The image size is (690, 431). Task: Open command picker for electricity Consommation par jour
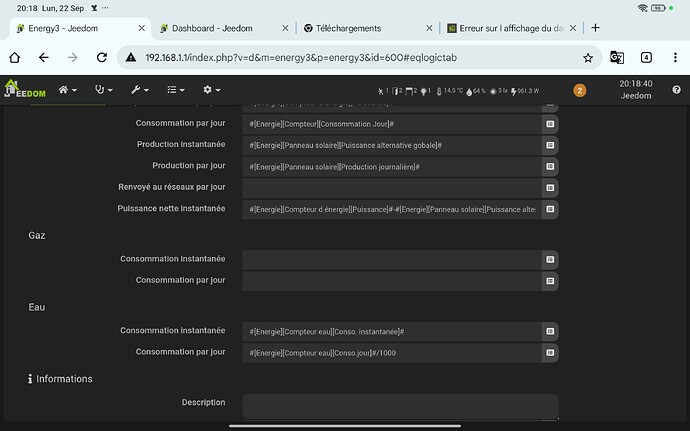pos(550,124)
